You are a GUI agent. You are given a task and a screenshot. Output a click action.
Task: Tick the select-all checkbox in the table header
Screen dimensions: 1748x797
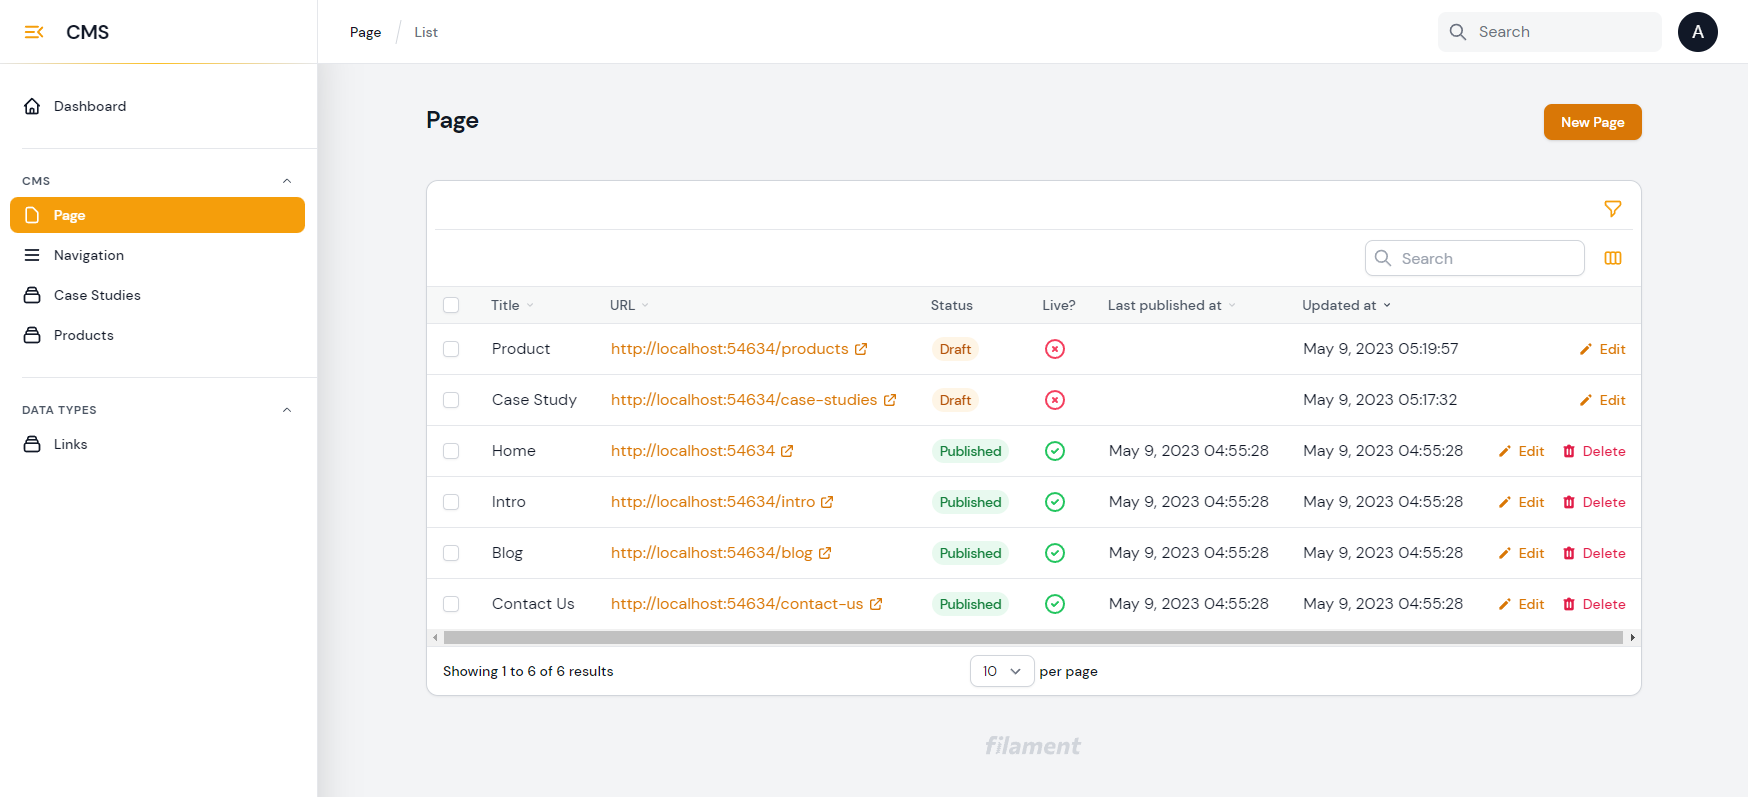[x=451, y=305]
